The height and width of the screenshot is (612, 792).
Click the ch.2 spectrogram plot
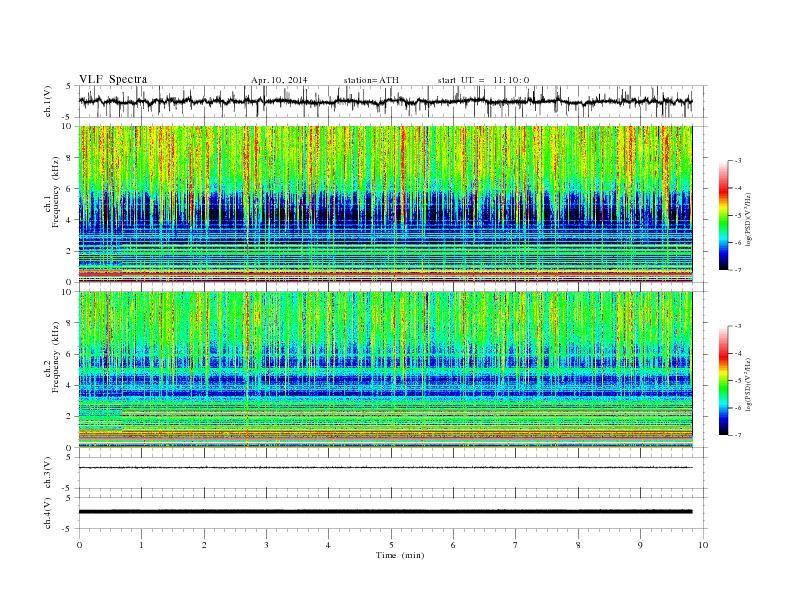click(385, 370)
